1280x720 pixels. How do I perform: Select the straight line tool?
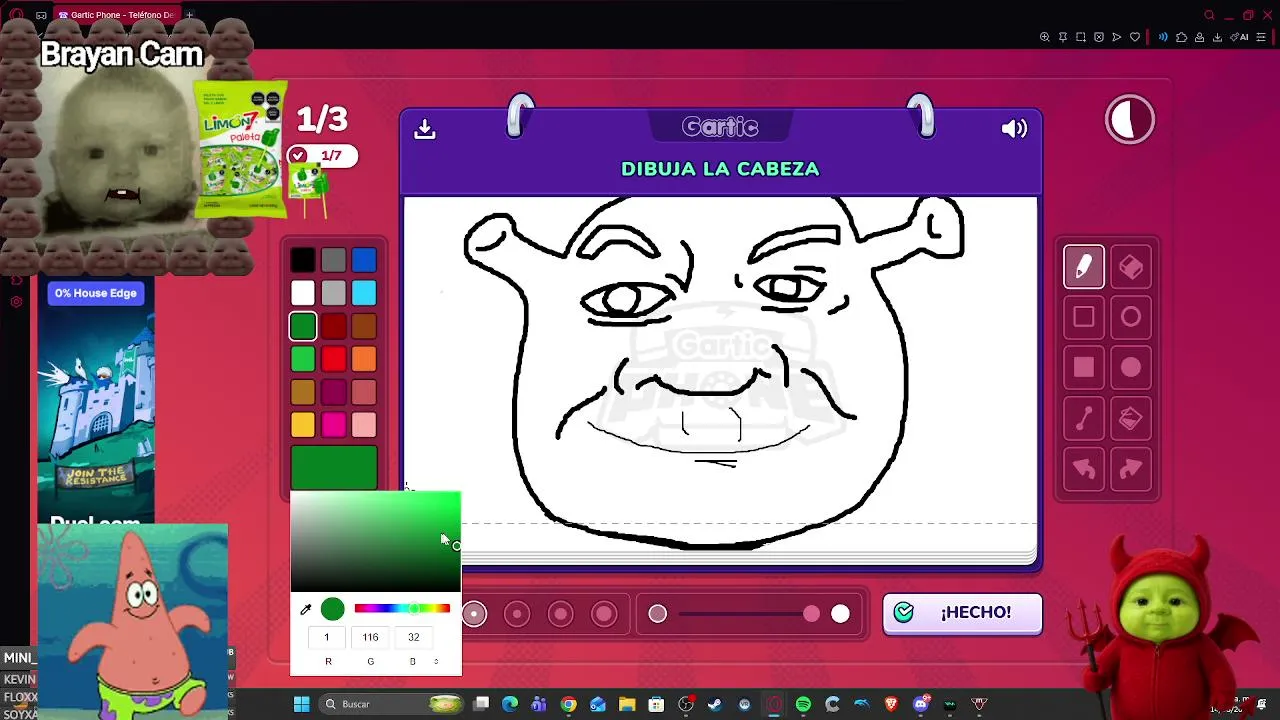pyautogui.click(x=1084, y=419)
